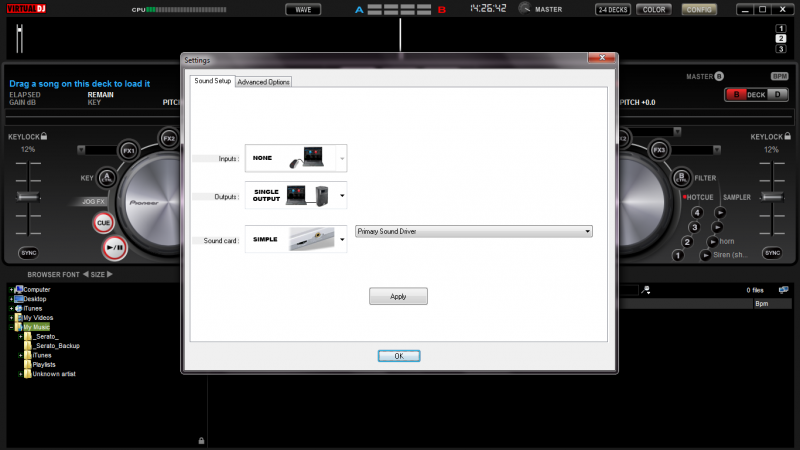The image size is (800, 450).
Task: Switch to skin layout 3
Action: [x=781, y=49]
